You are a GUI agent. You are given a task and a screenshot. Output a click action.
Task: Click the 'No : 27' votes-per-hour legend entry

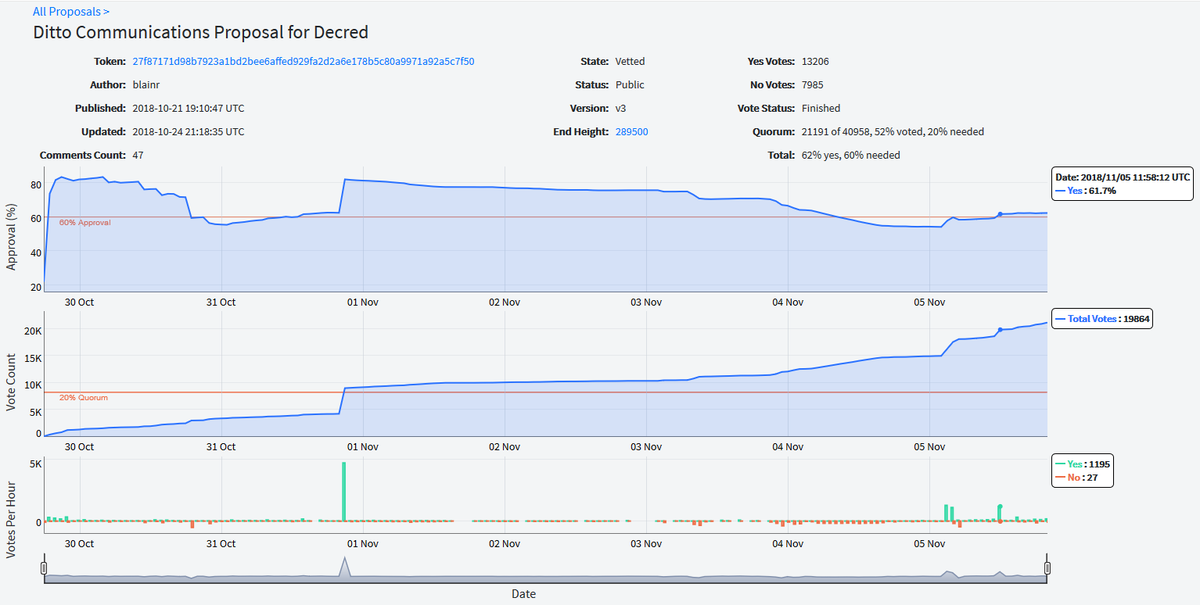click(1078, 478)
